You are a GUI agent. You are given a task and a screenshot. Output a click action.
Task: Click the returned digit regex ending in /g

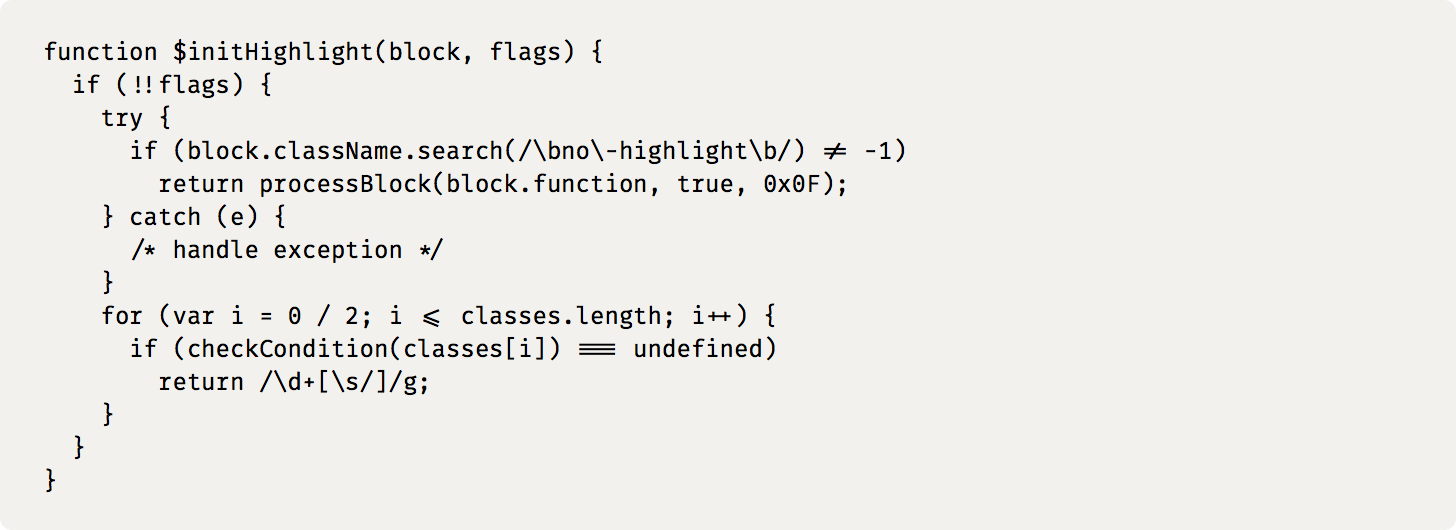pos(345,382)
